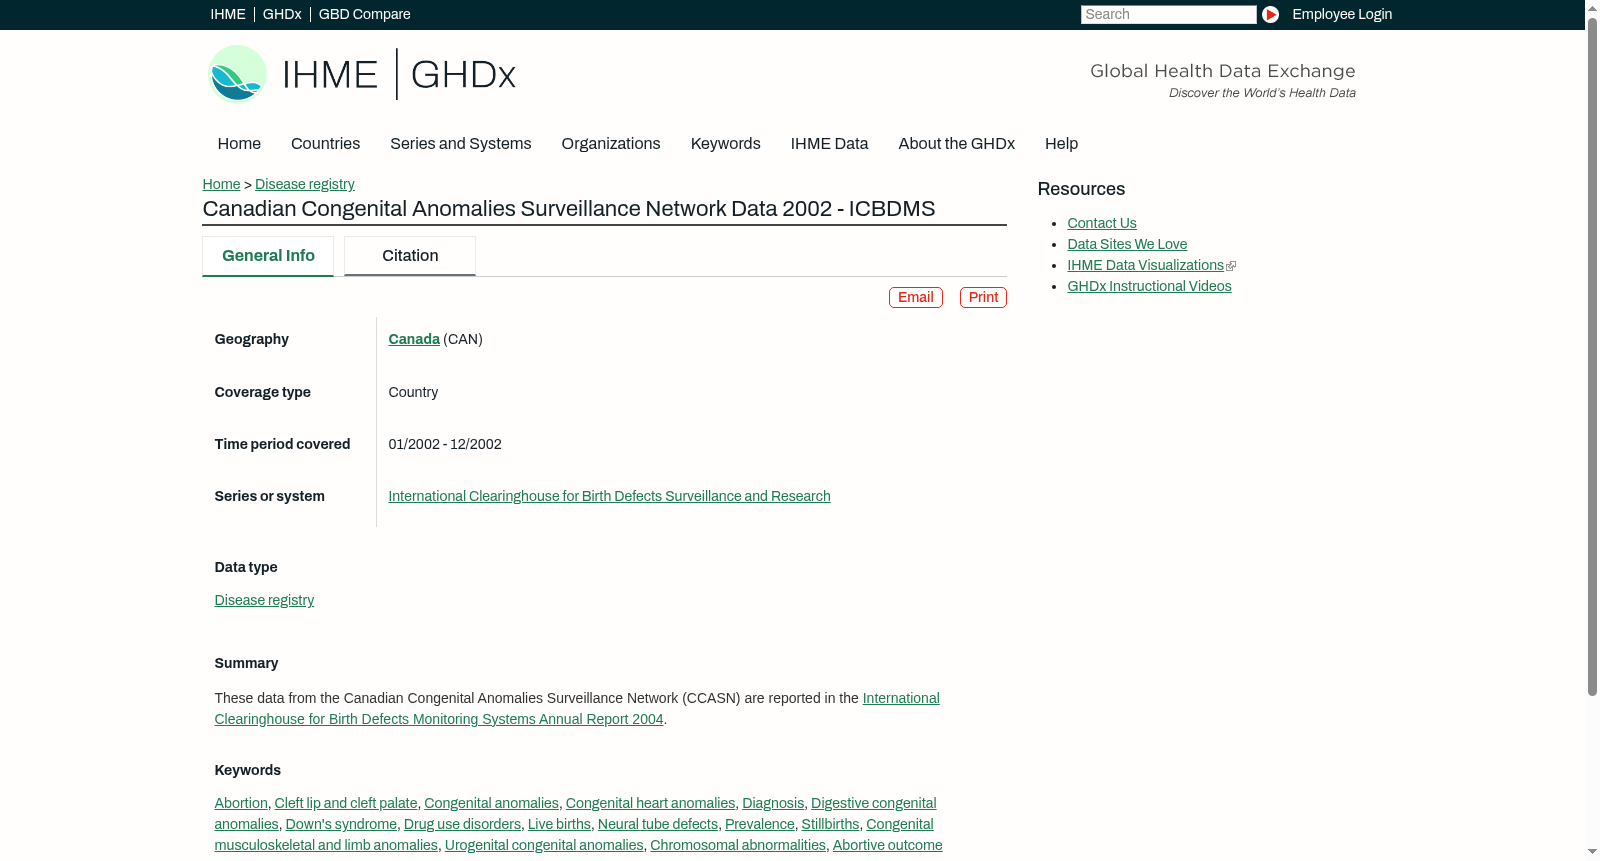Open the Organizations menu item
1600x861 pixels.
[611, 144]
